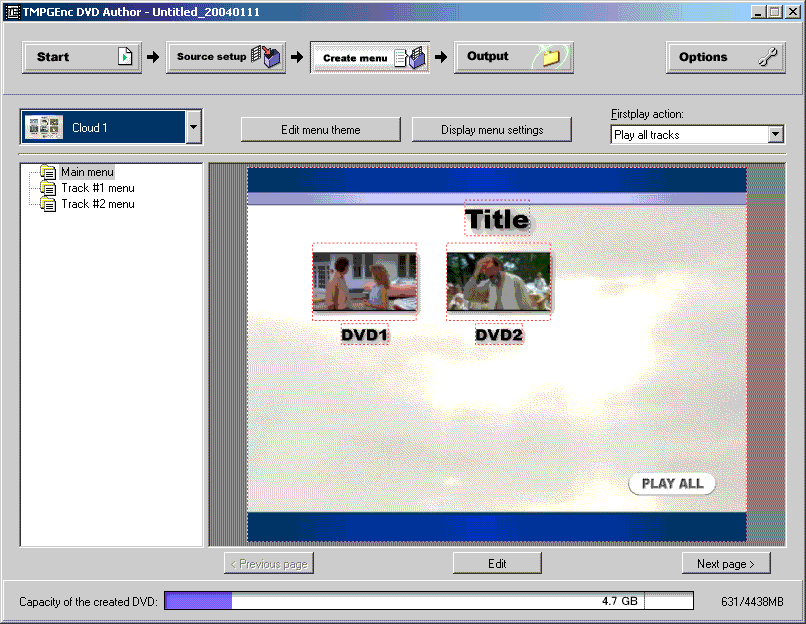The image size is (806, 624).
Task: Click the wrench icon on Options
Action: point(767,57)
